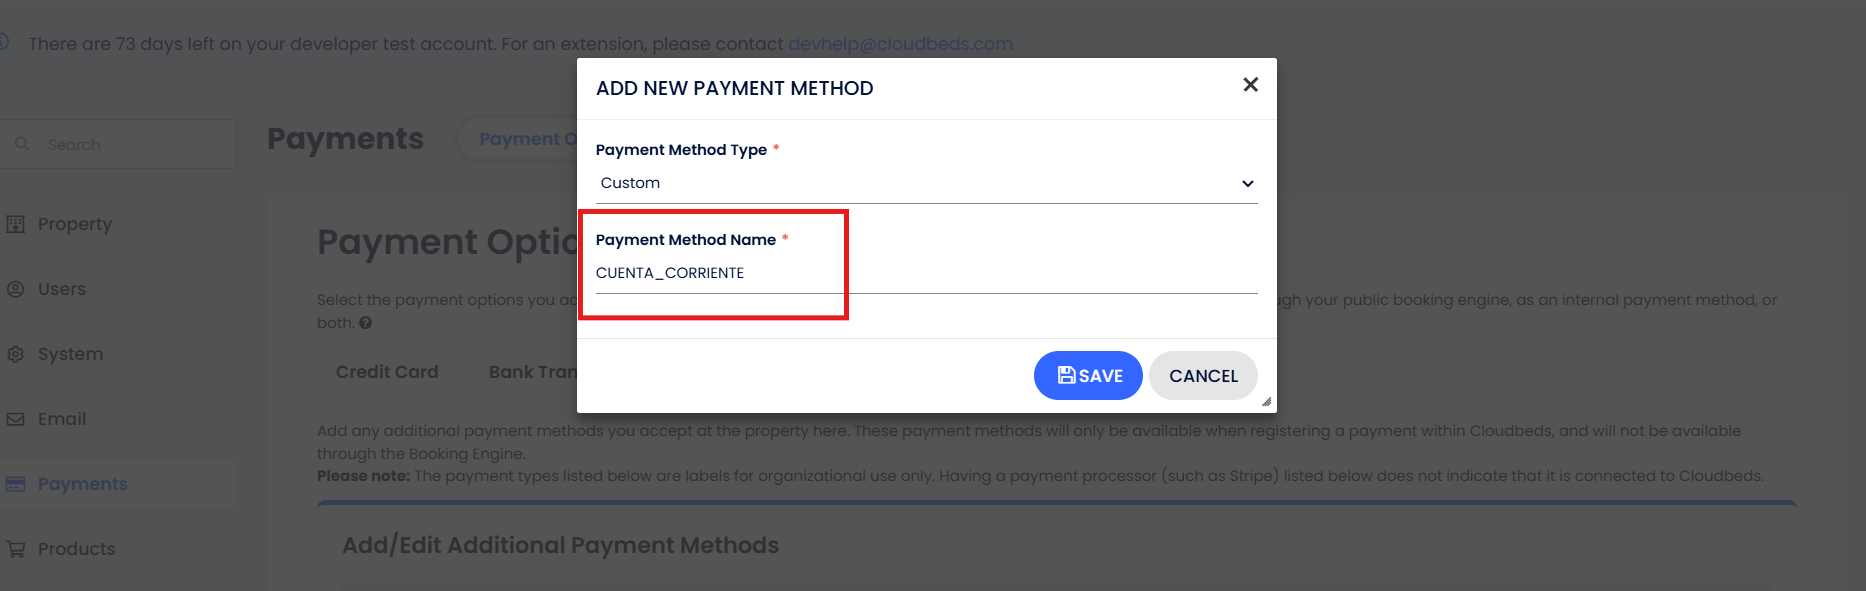Click the info icon beside the test account notice
Viewport: 1866px width, 591px height.
point(4,42)
